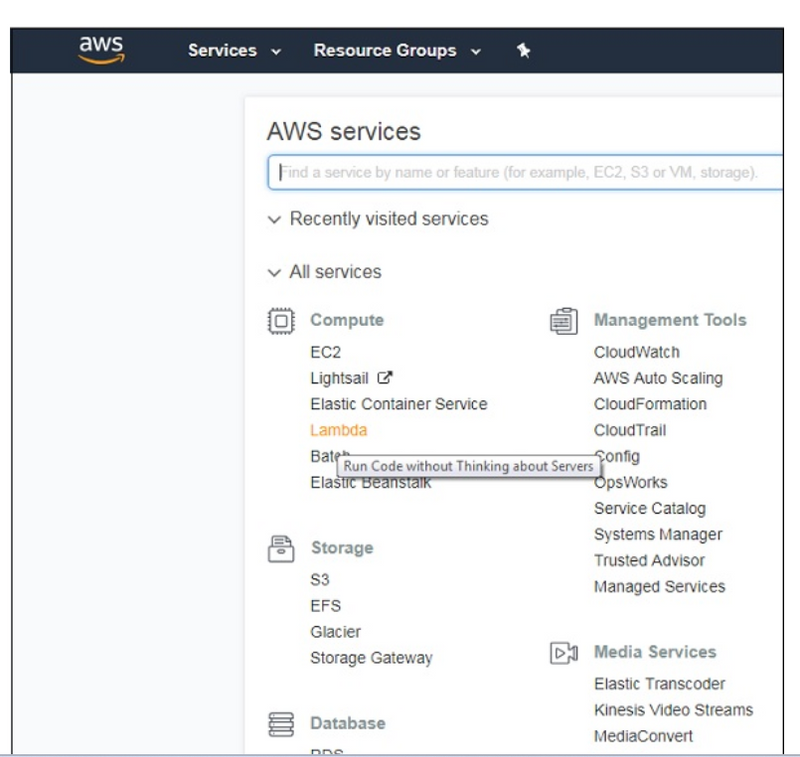Open the Storage Gateway service
Image resolution: width=800 pixels, height=757 pixels.
pyautogui.click(x=371, y=658)
